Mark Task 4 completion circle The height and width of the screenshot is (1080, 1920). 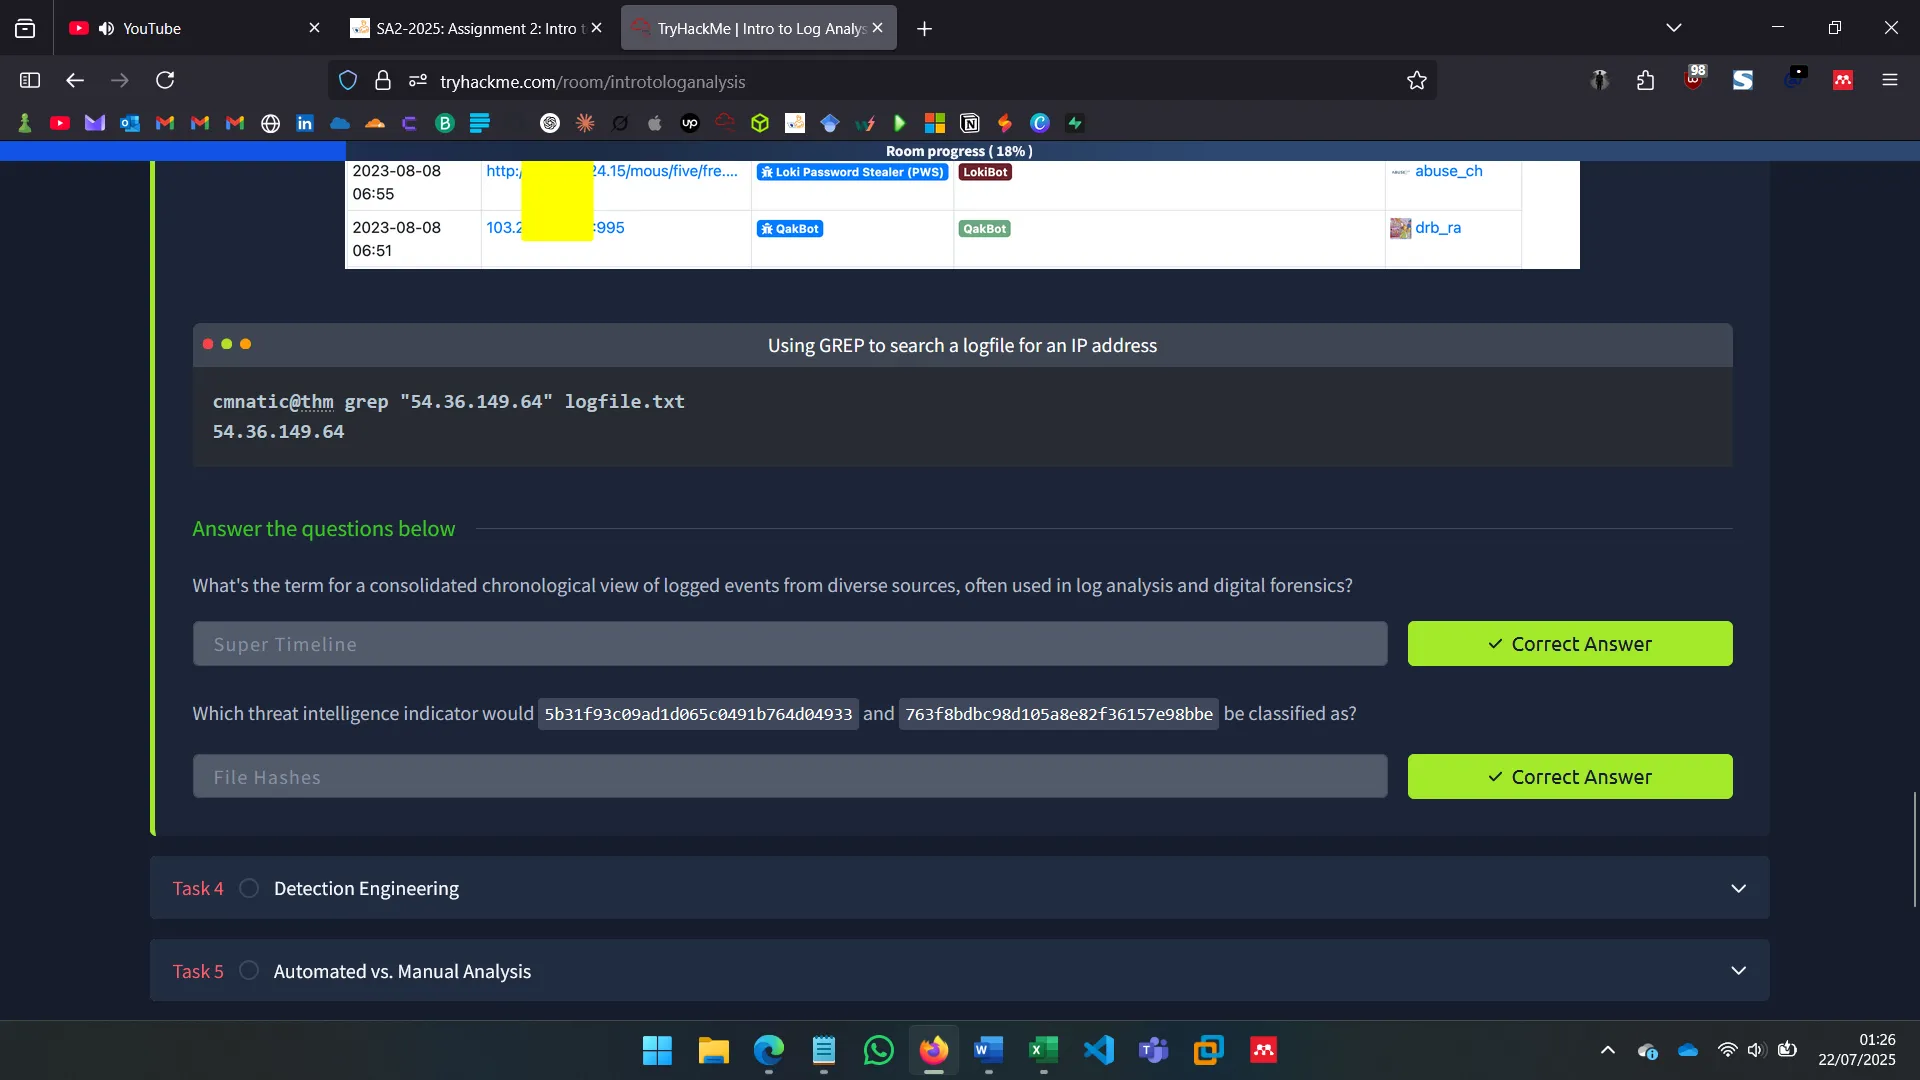(x=248, y=888)
